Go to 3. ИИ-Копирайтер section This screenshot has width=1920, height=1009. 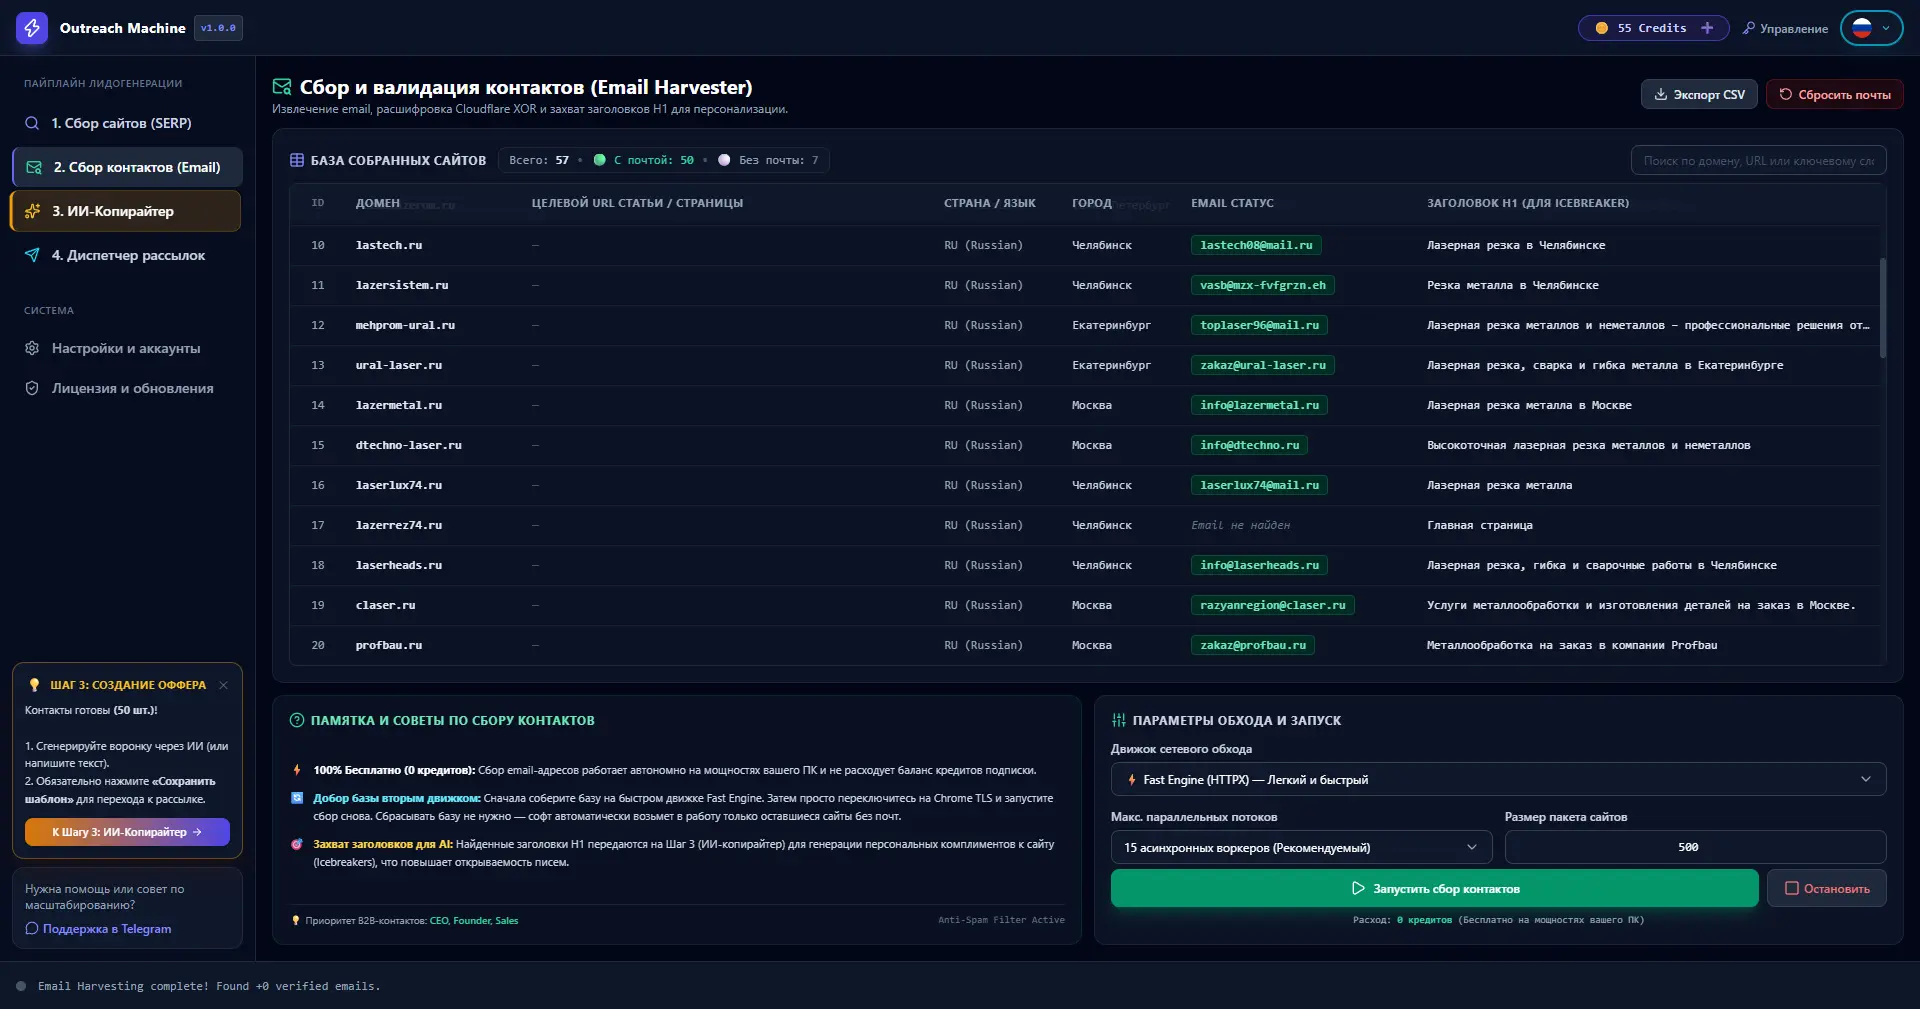(126, 211)
